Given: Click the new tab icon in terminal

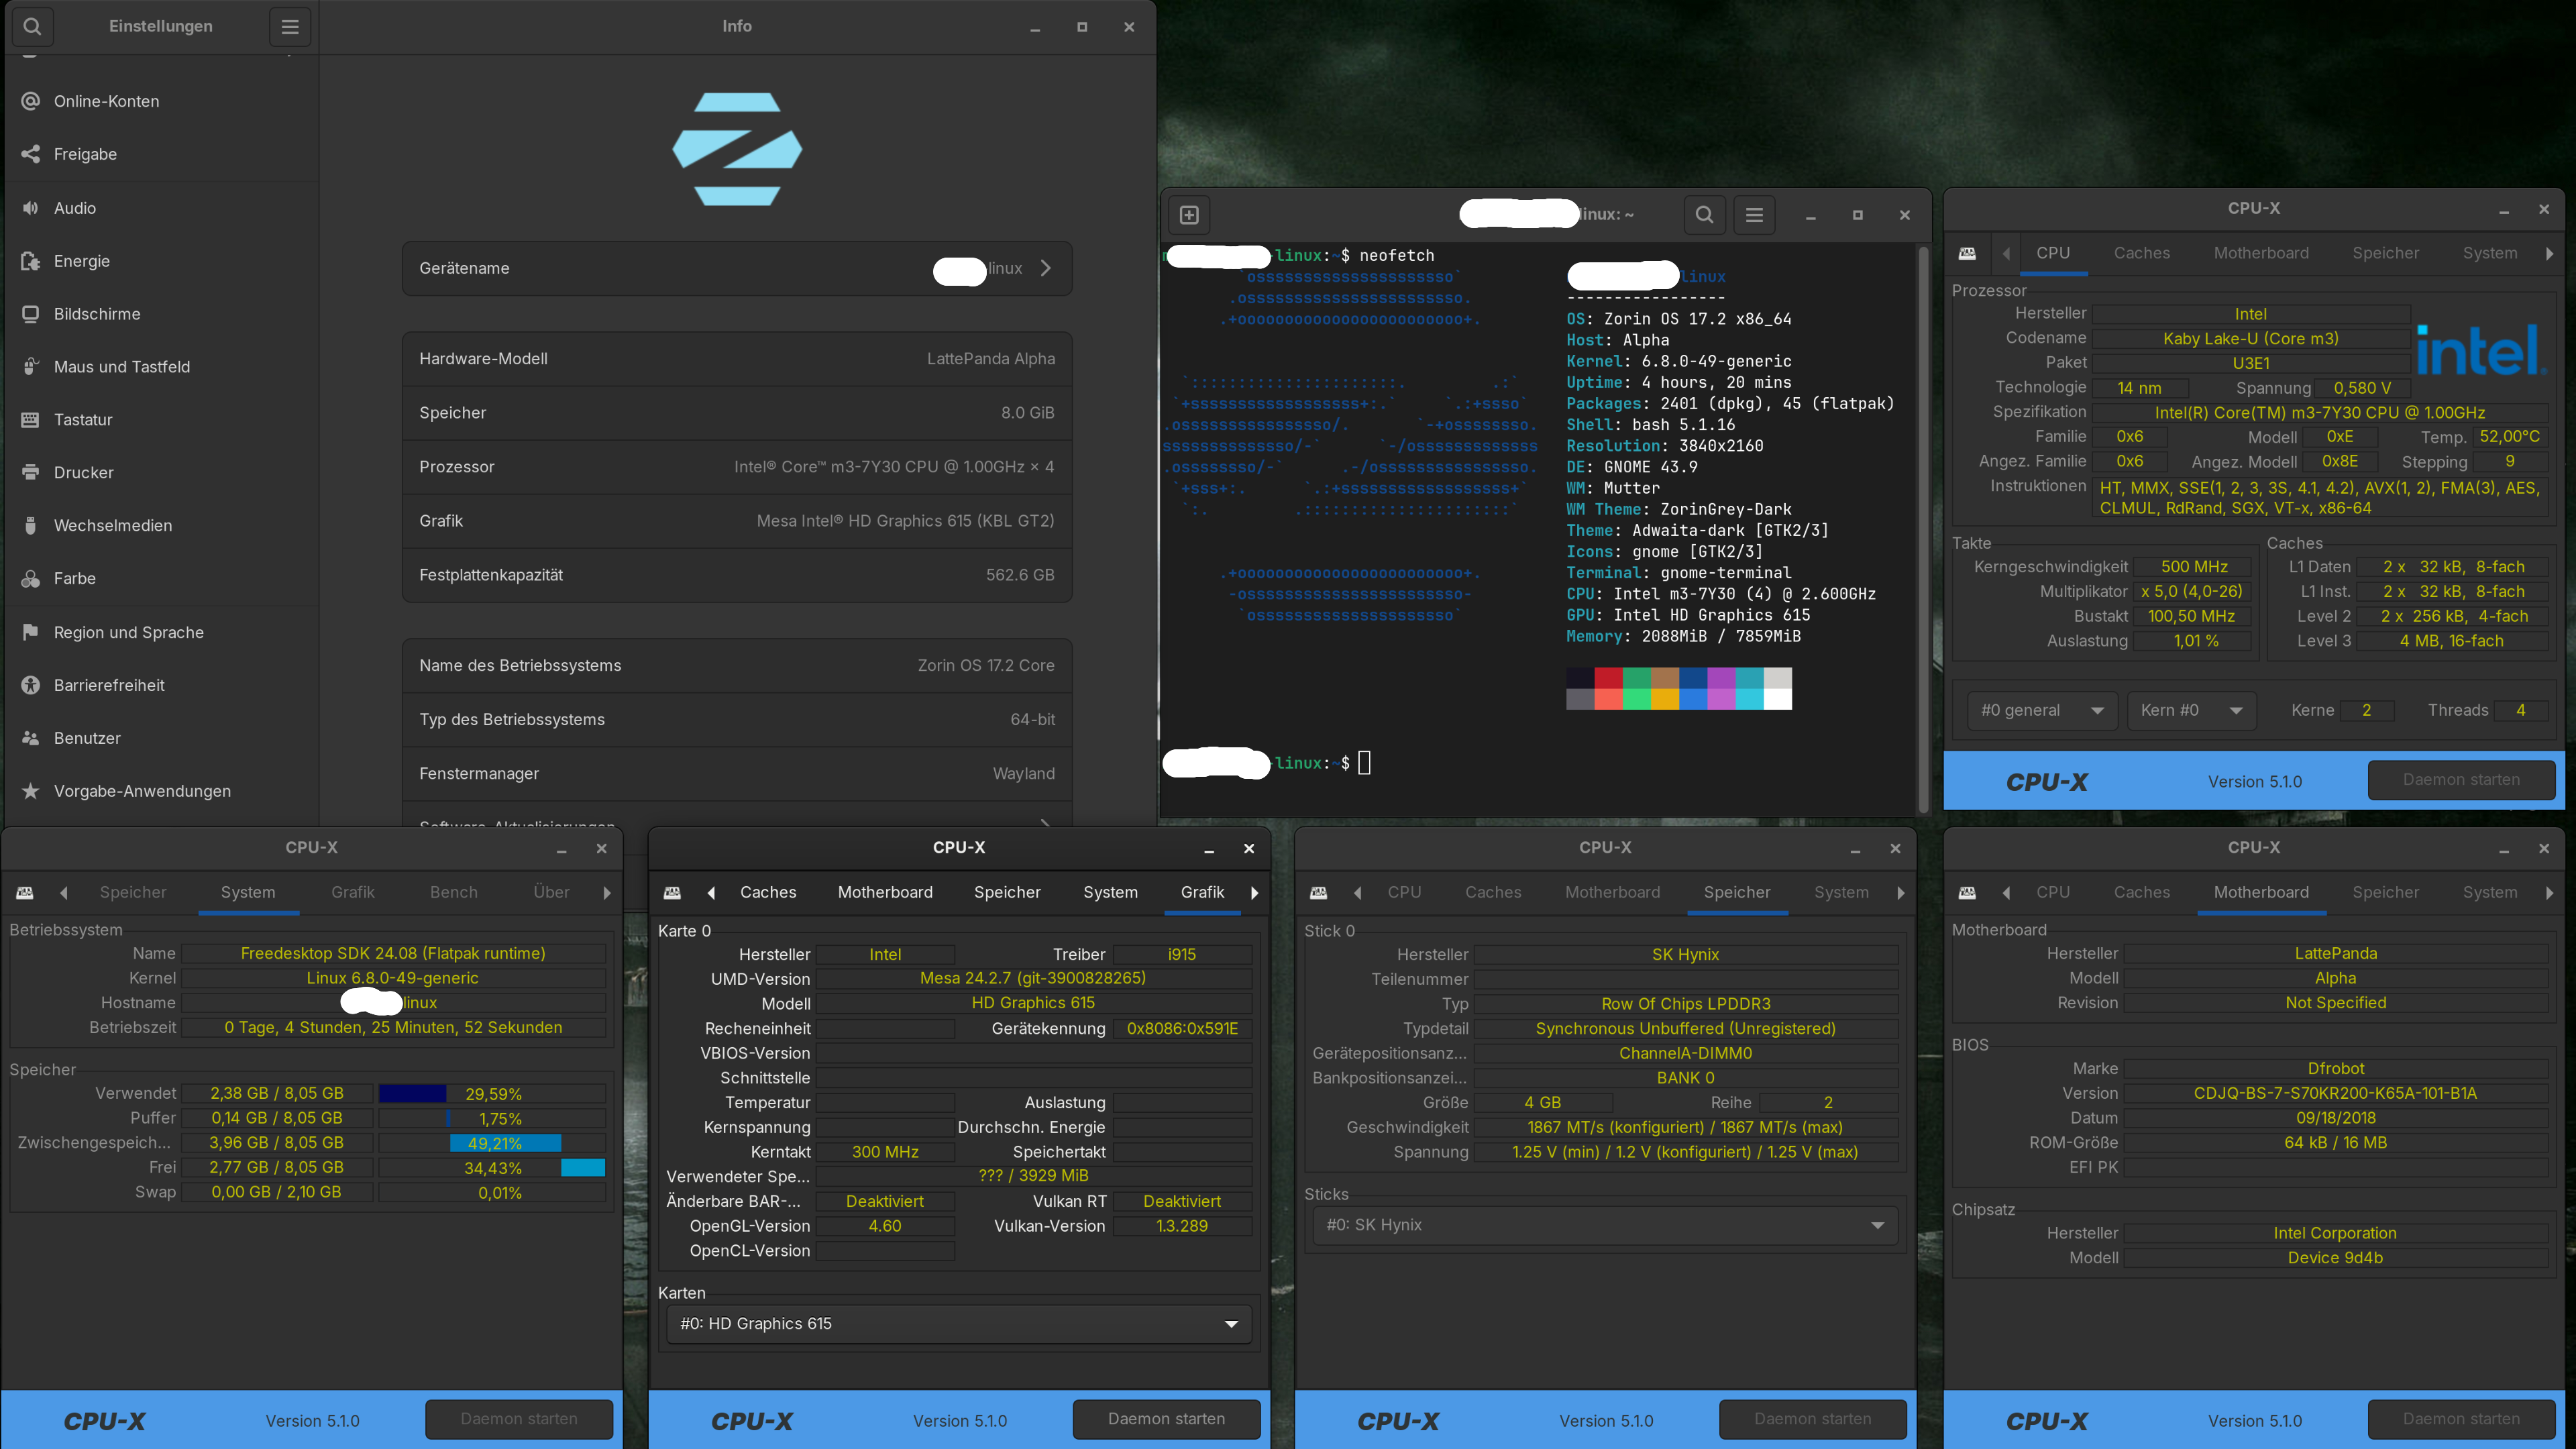Looking at the screenshot, I should (1189, 215).
